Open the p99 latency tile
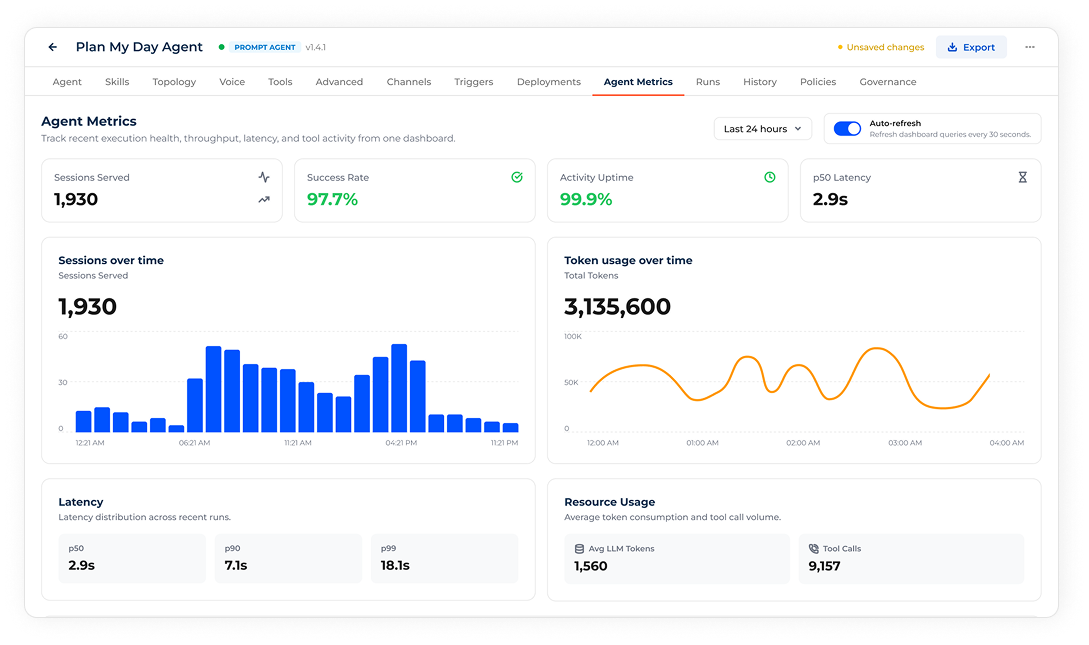This screenshot has height=645, width=1089. [x=444, y=558]
